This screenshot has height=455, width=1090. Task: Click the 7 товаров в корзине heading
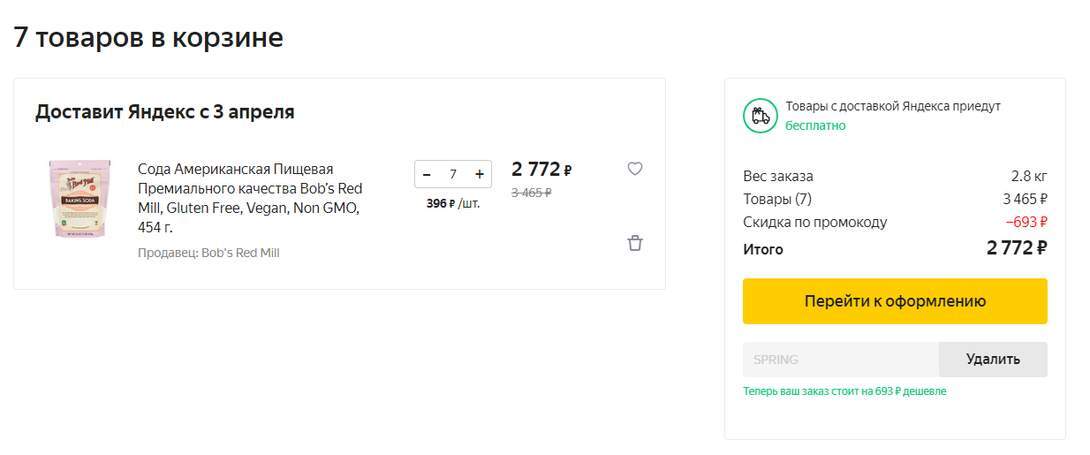(x=148, y=38)
